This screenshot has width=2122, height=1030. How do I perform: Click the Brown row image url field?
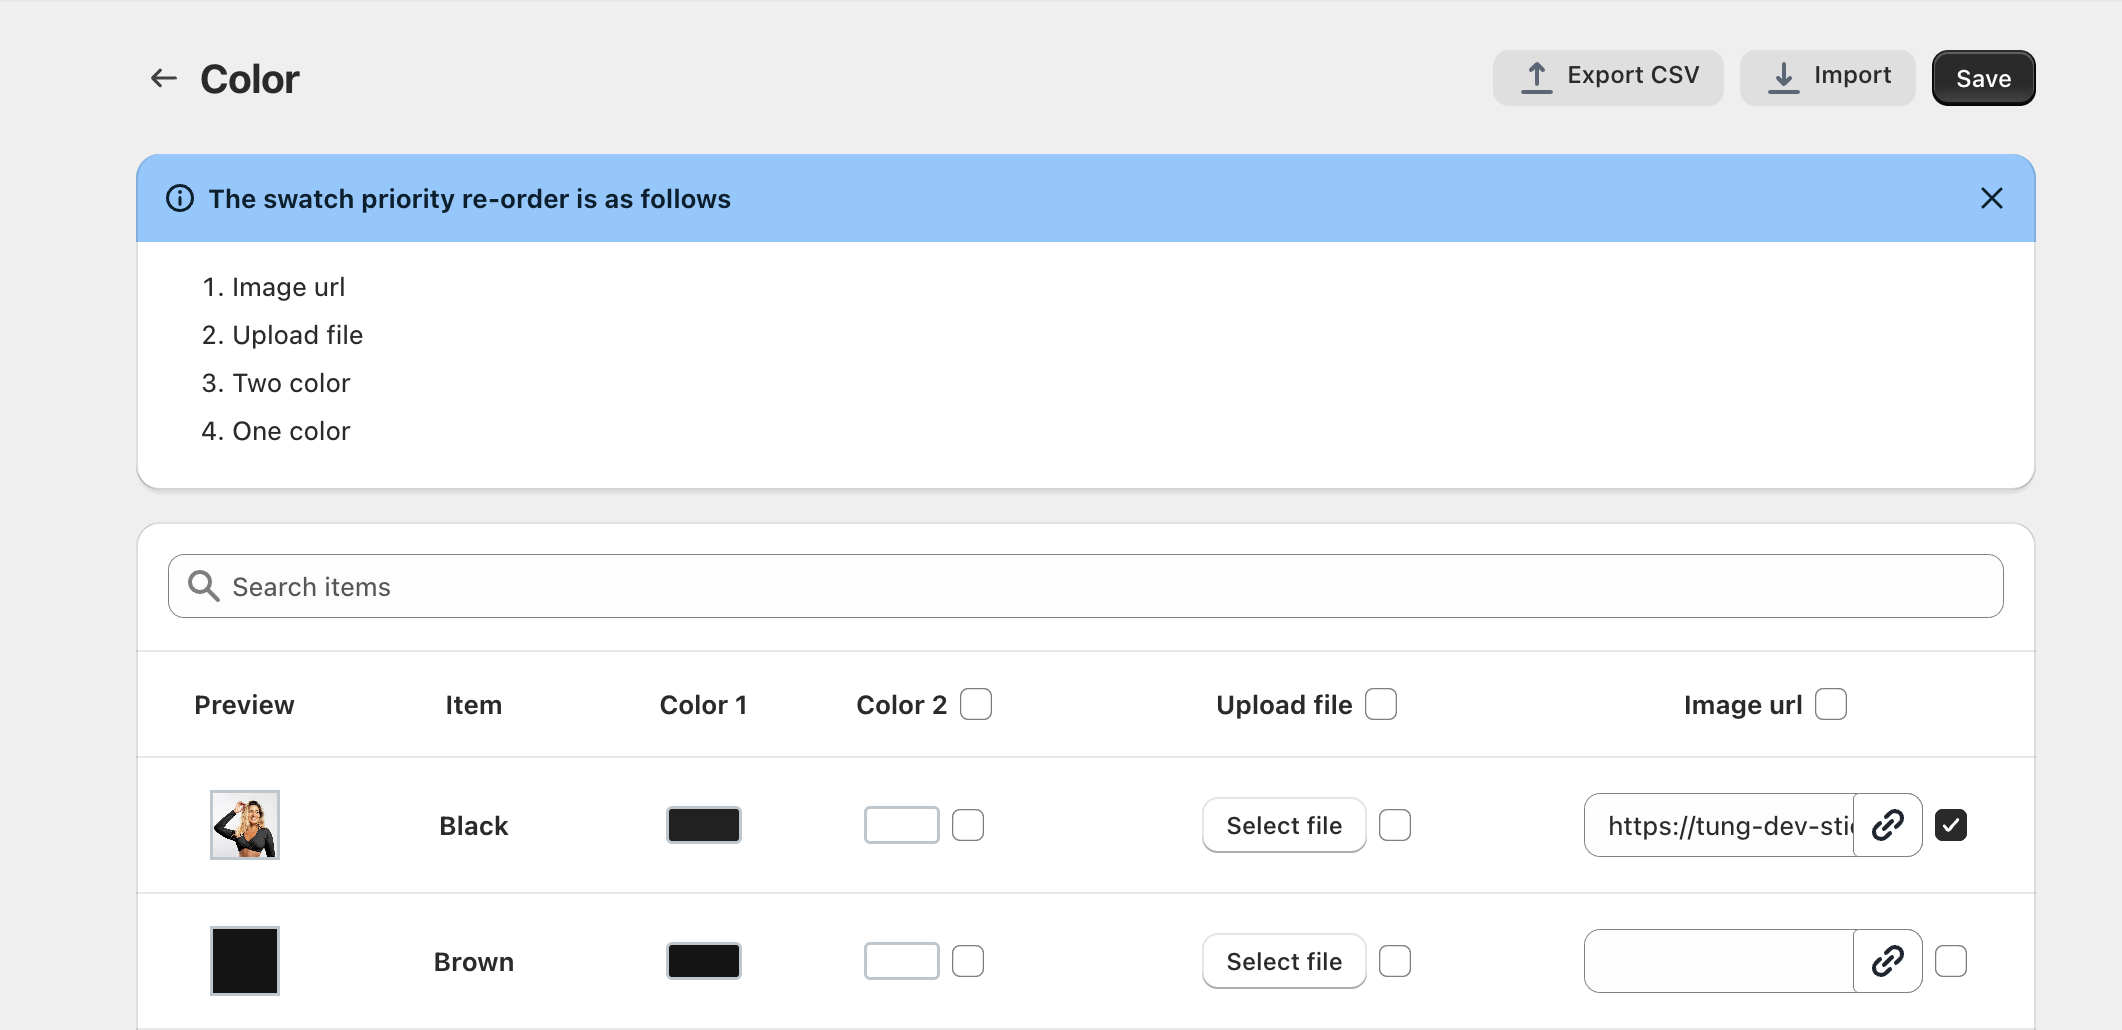tap(1719, 961)
